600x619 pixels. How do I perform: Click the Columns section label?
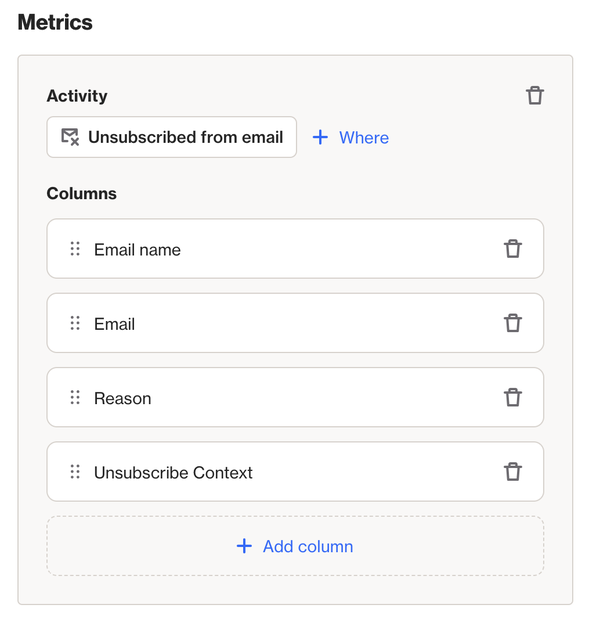[x=82, y=193]
